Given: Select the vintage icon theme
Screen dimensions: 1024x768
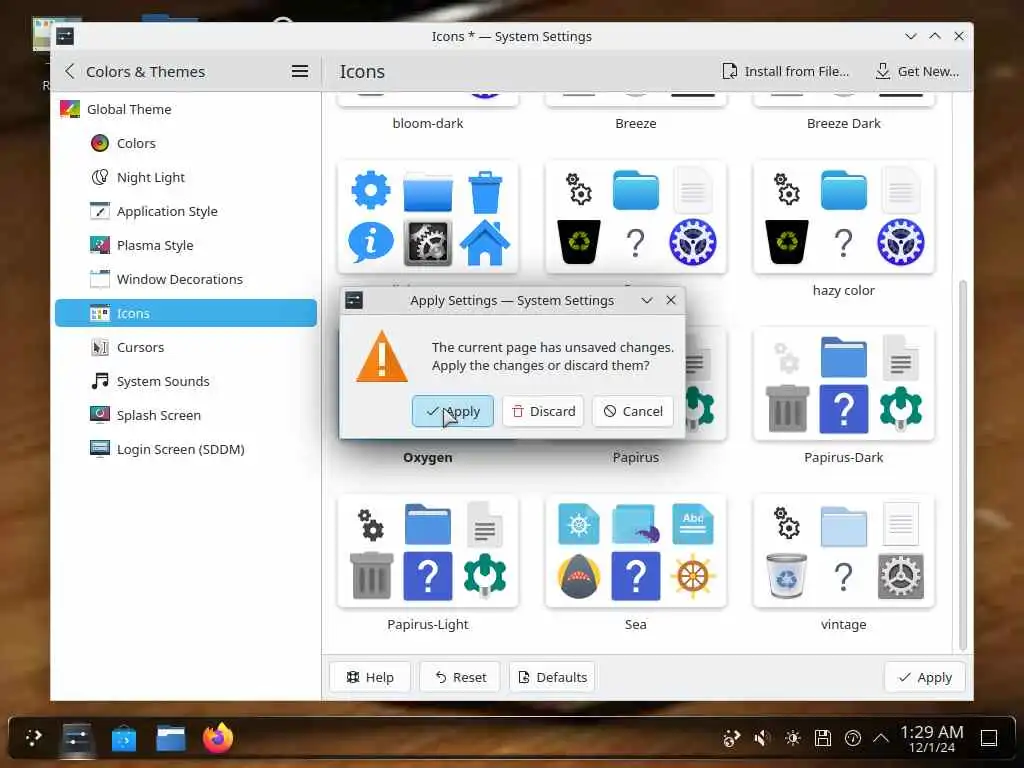Looking at the screenshot, I should coord(844,552).
